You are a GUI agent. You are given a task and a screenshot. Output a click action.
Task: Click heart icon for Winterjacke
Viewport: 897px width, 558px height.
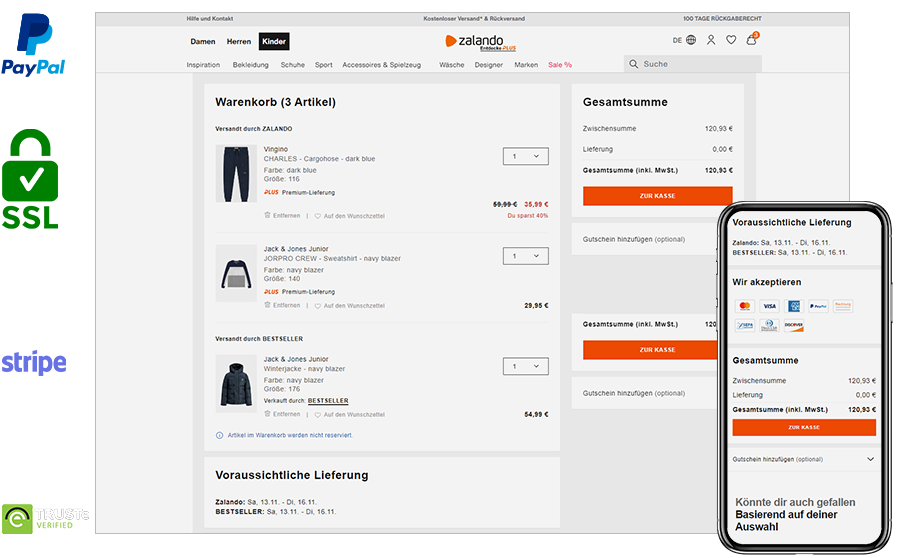tap(317, 415)
